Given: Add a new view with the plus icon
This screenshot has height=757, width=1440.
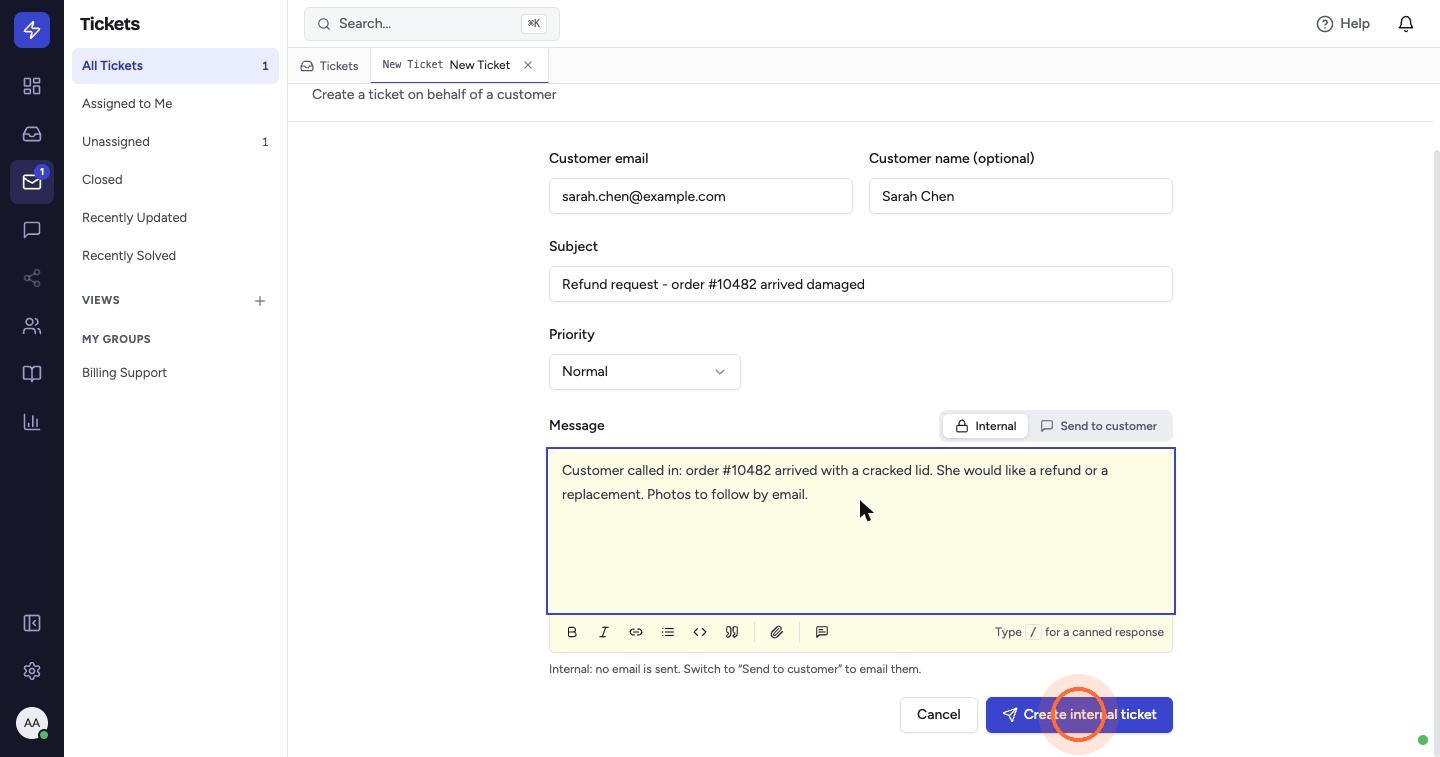Looking at the screenshot, I should 260,301.
